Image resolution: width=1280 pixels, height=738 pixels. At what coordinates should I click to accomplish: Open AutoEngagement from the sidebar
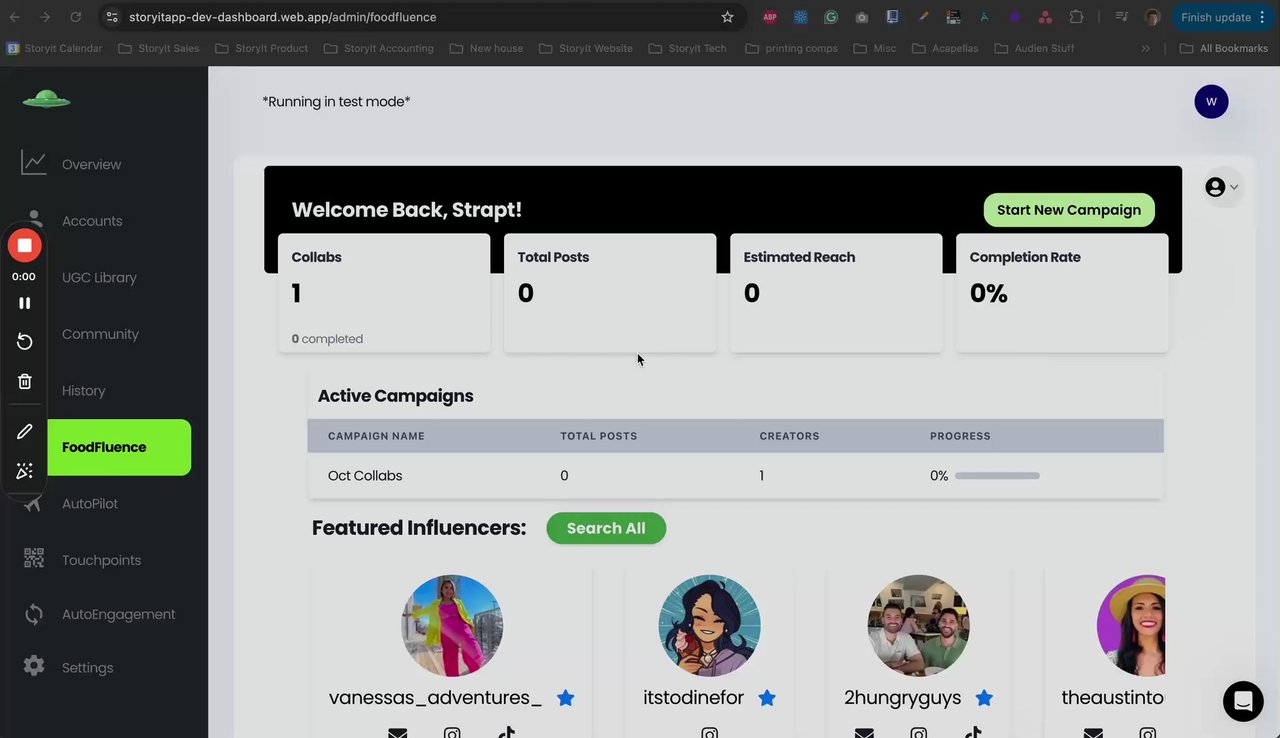[118, 614]
